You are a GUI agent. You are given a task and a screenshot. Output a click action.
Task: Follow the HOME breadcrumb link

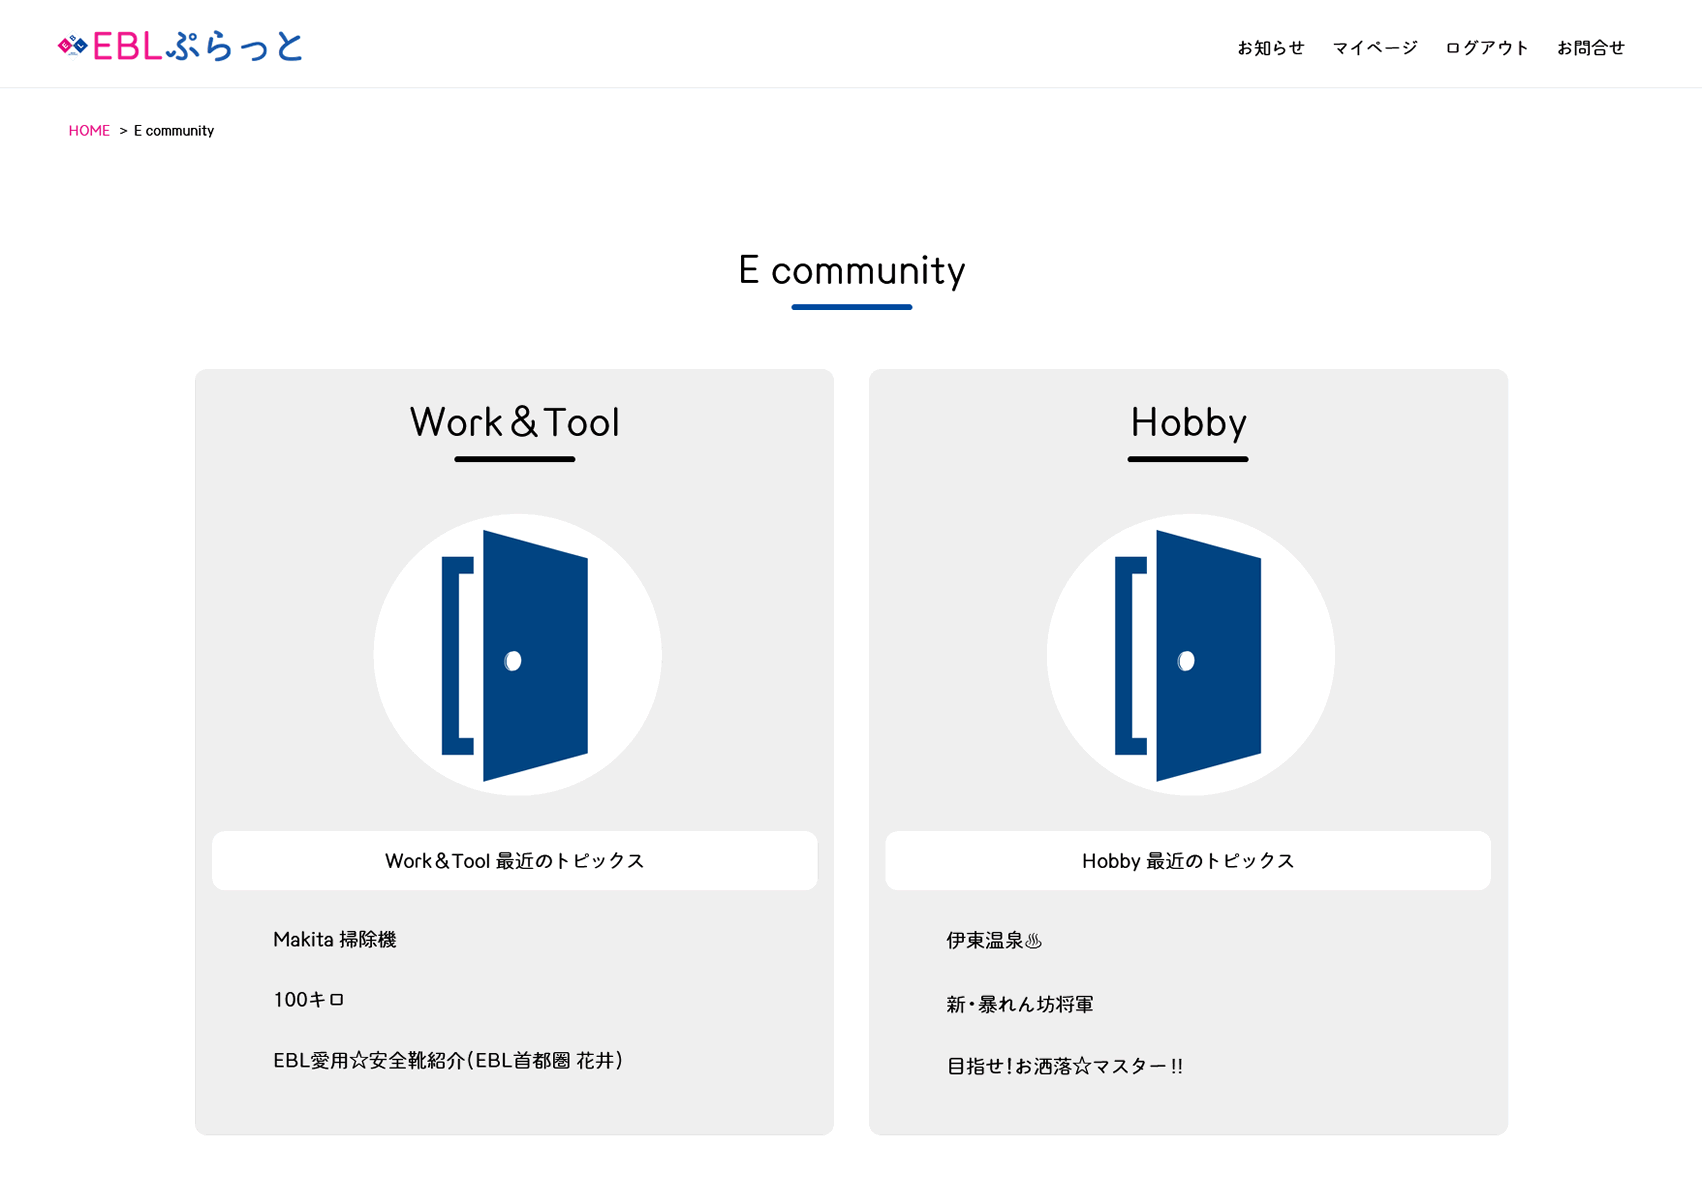89,131
